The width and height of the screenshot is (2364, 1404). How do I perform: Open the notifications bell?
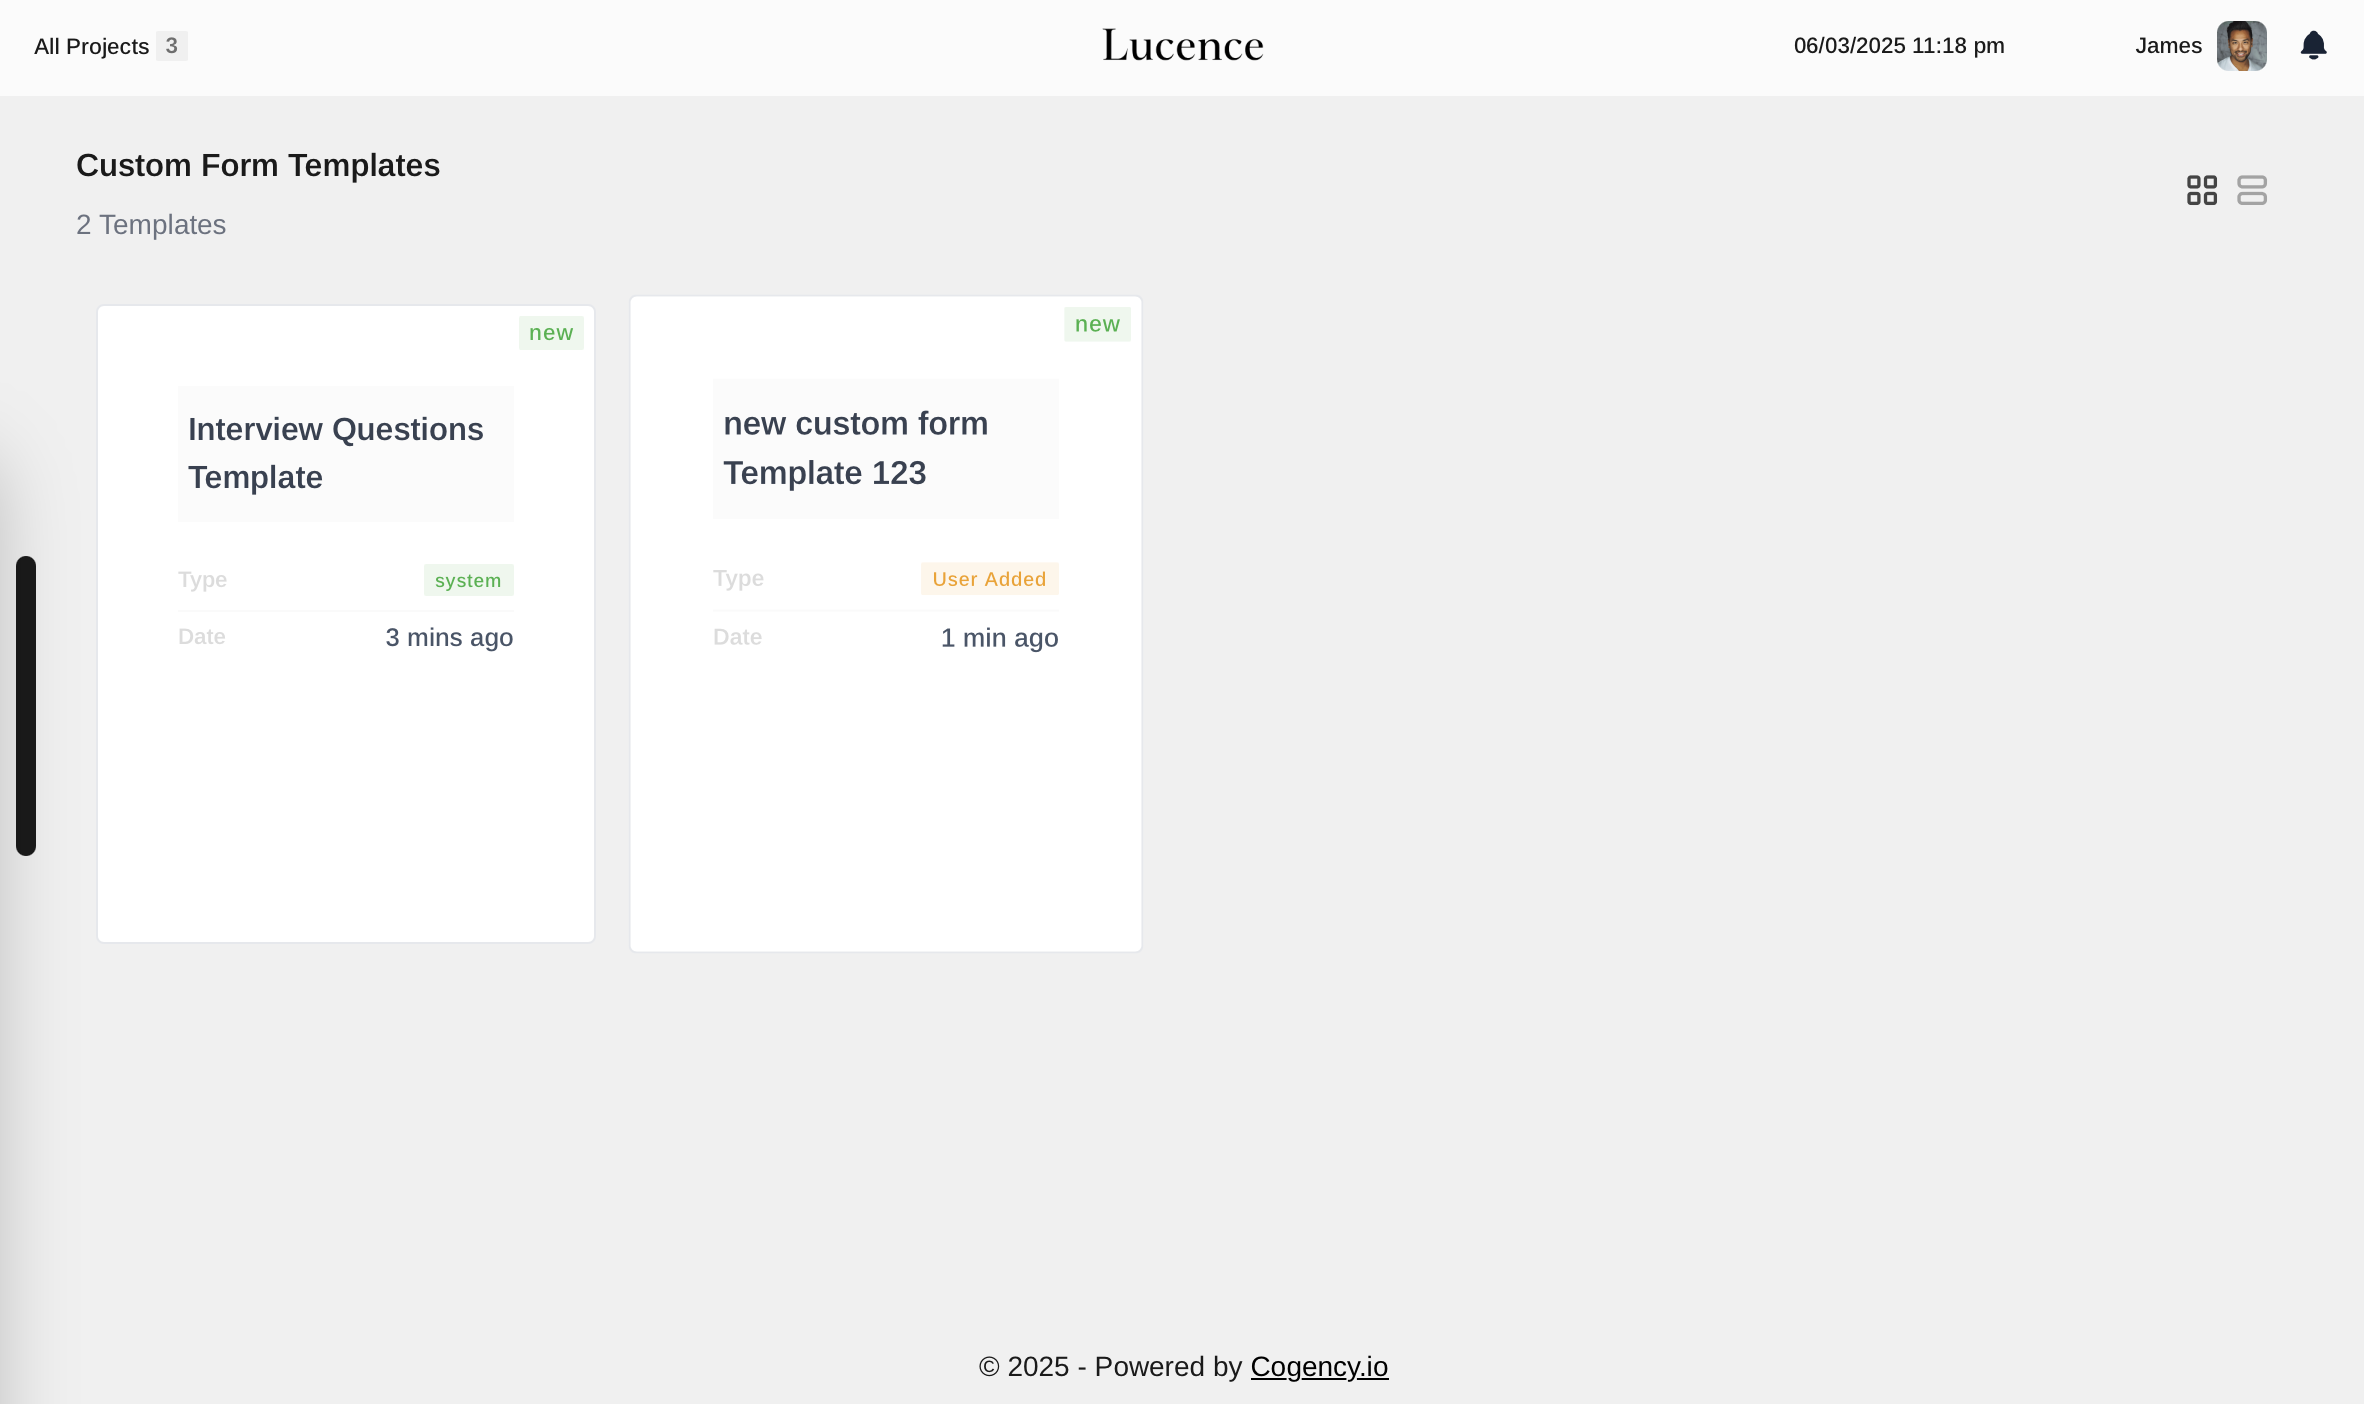tap(2313, 46)
